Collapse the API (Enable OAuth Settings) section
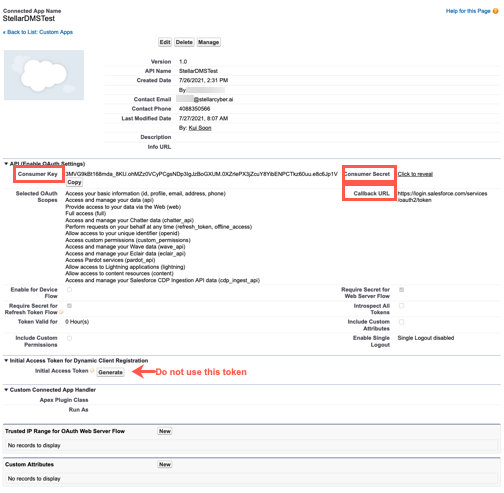The height and width of the screenshot is (493, 504). pyautogui.click(x=6, y=164)
